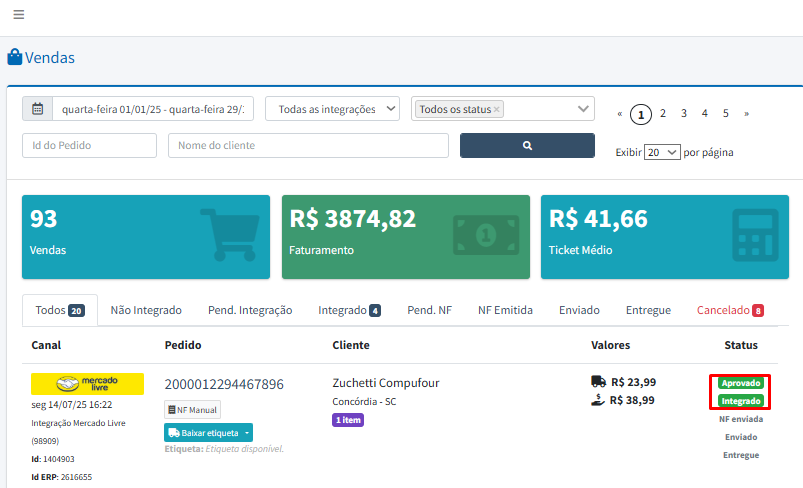Click the Nome do cliente search field
Viewport: 803px width, 488px height.
coord(308,146)
